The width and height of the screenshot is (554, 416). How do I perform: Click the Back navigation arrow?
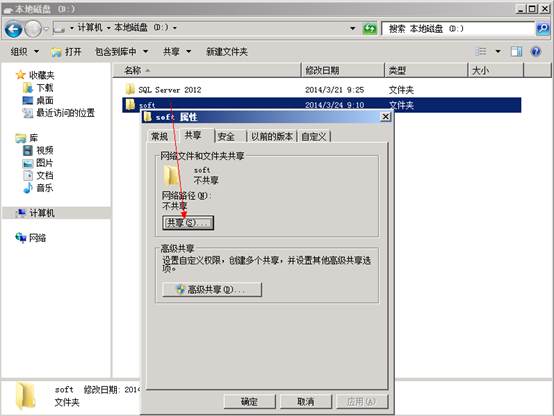[x=14, y=29]
